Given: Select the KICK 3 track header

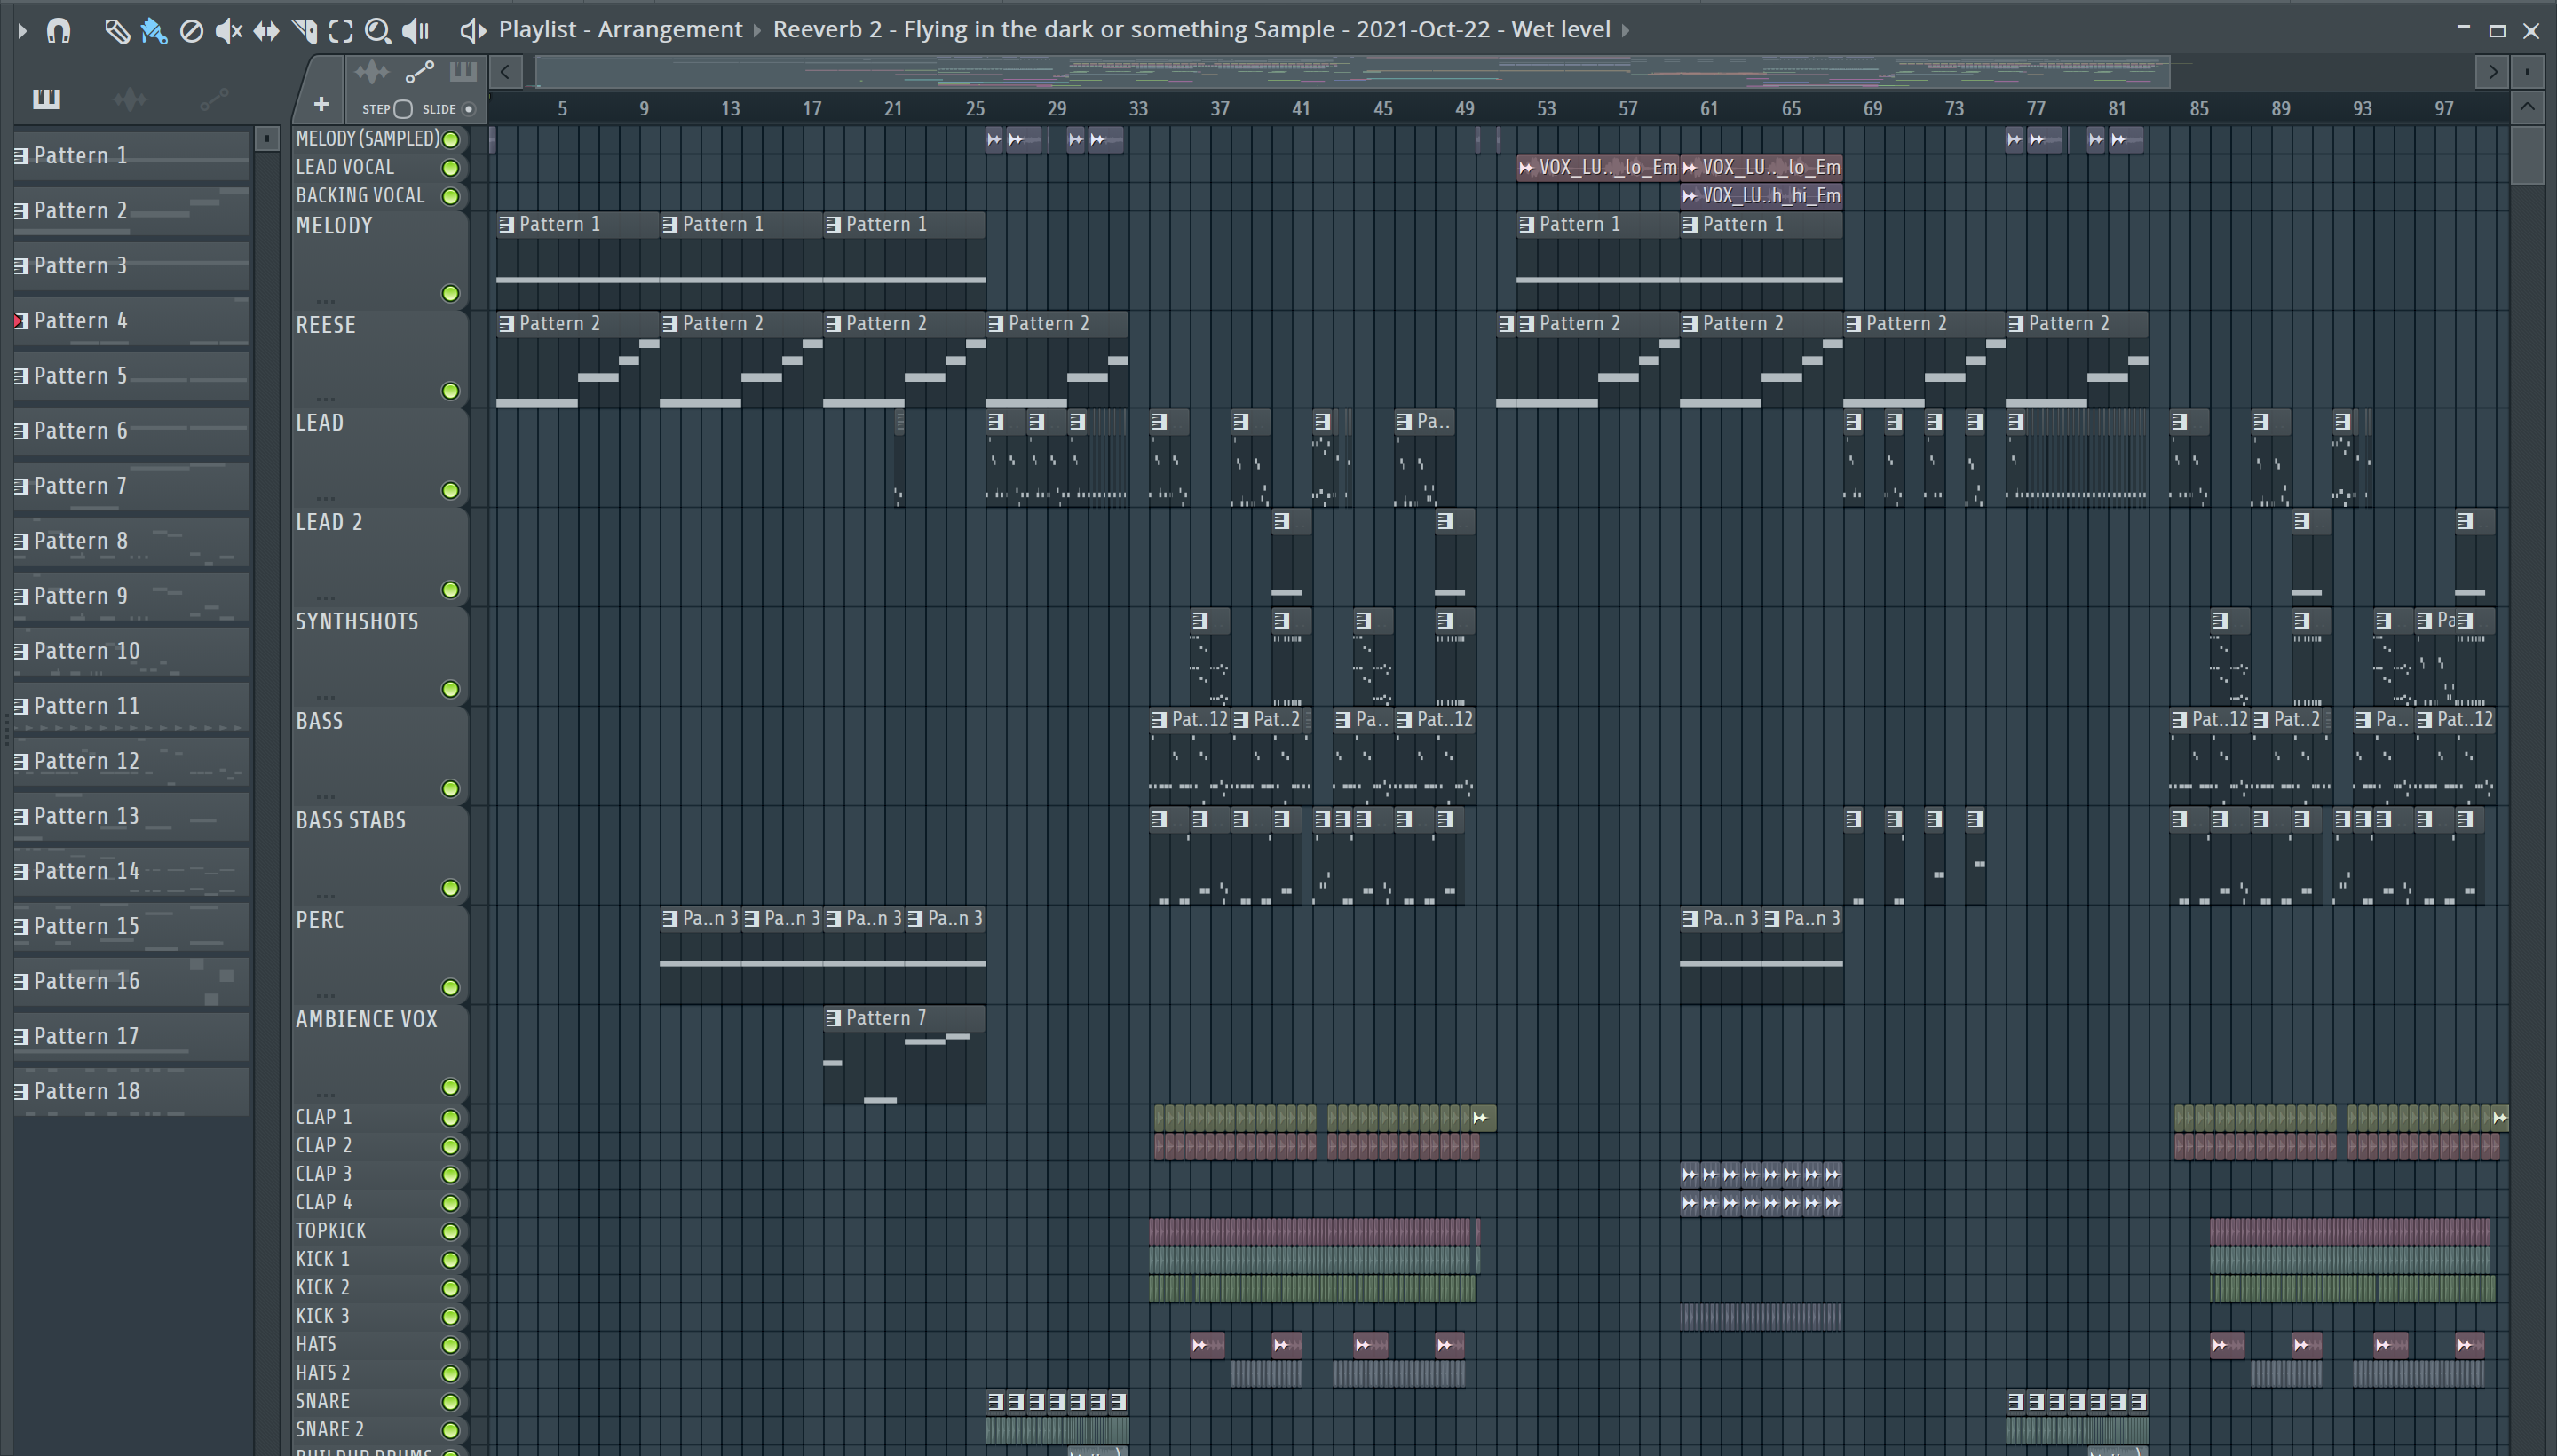Looking at the screenshot, I should 380,1316.
